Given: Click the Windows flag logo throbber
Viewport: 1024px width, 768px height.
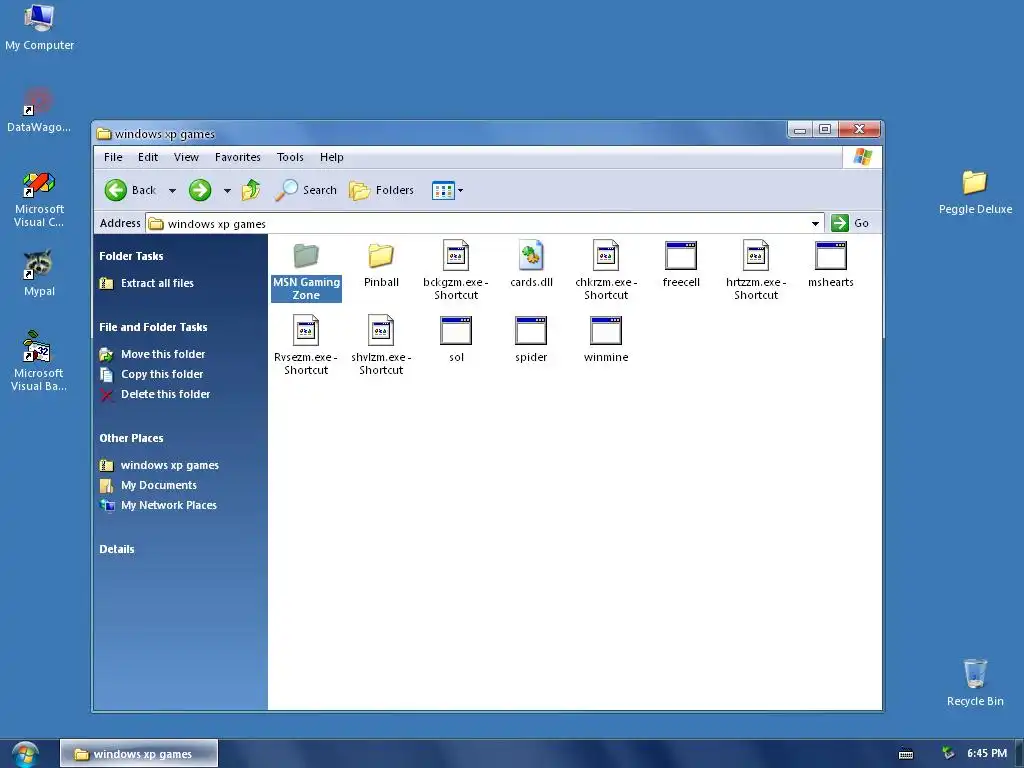Looking at the screenshot, I should (862, 157).
